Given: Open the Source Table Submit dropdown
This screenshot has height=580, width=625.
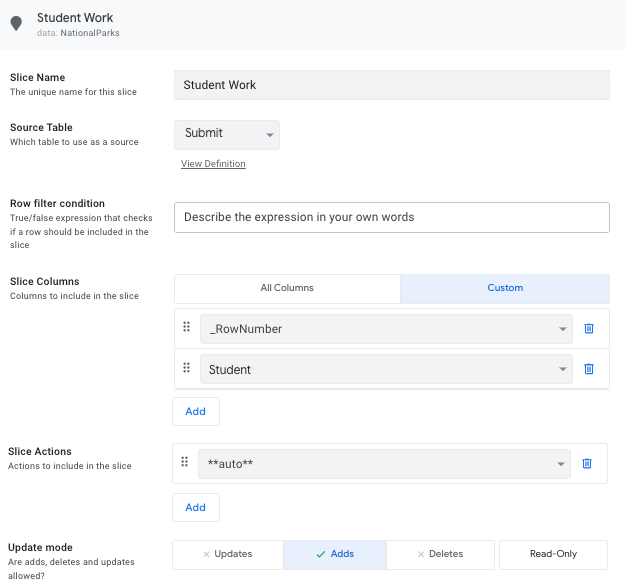Looking at the screenshot, I should tap(227, 135).
